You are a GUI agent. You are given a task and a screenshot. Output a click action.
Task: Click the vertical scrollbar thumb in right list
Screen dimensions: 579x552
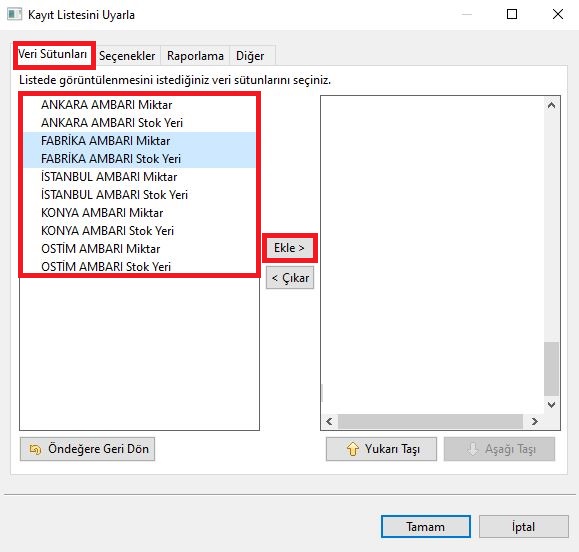point(551,369)
